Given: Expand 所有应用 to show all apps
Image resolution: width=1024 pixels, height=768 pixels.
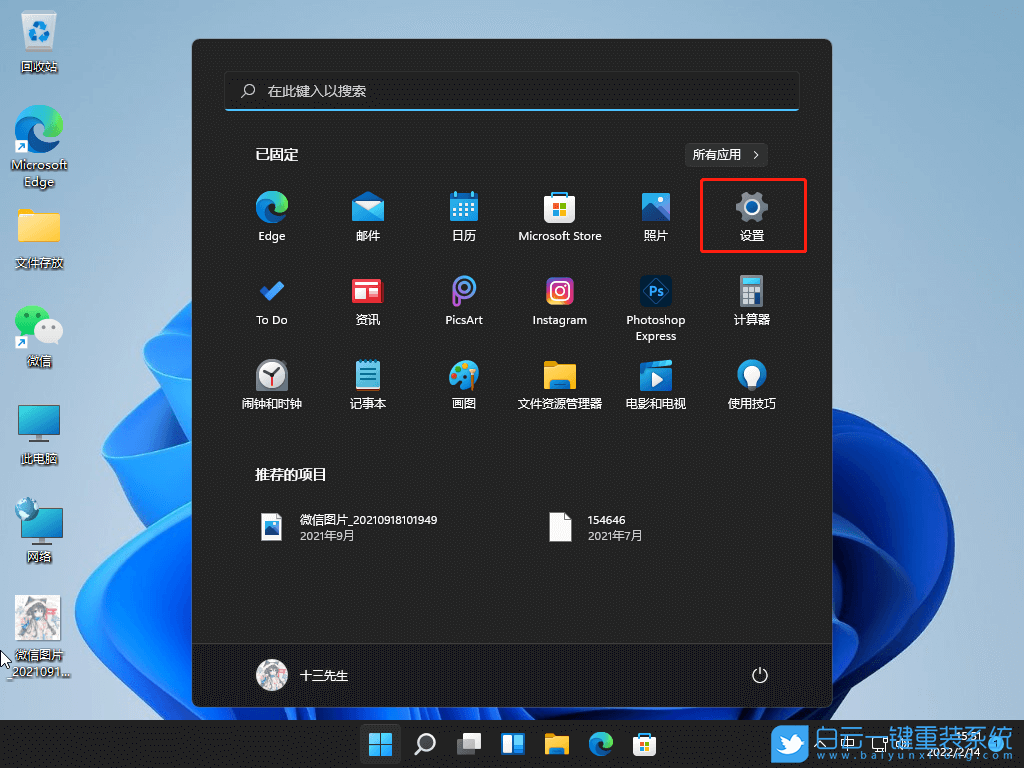Looking at the screenshot, I should [x=726, y=155].
